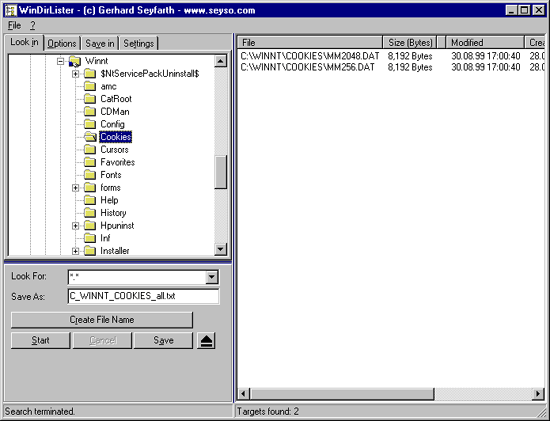Select the Fonts tree item label
This screenshot has width=550, height=421.
111,175
